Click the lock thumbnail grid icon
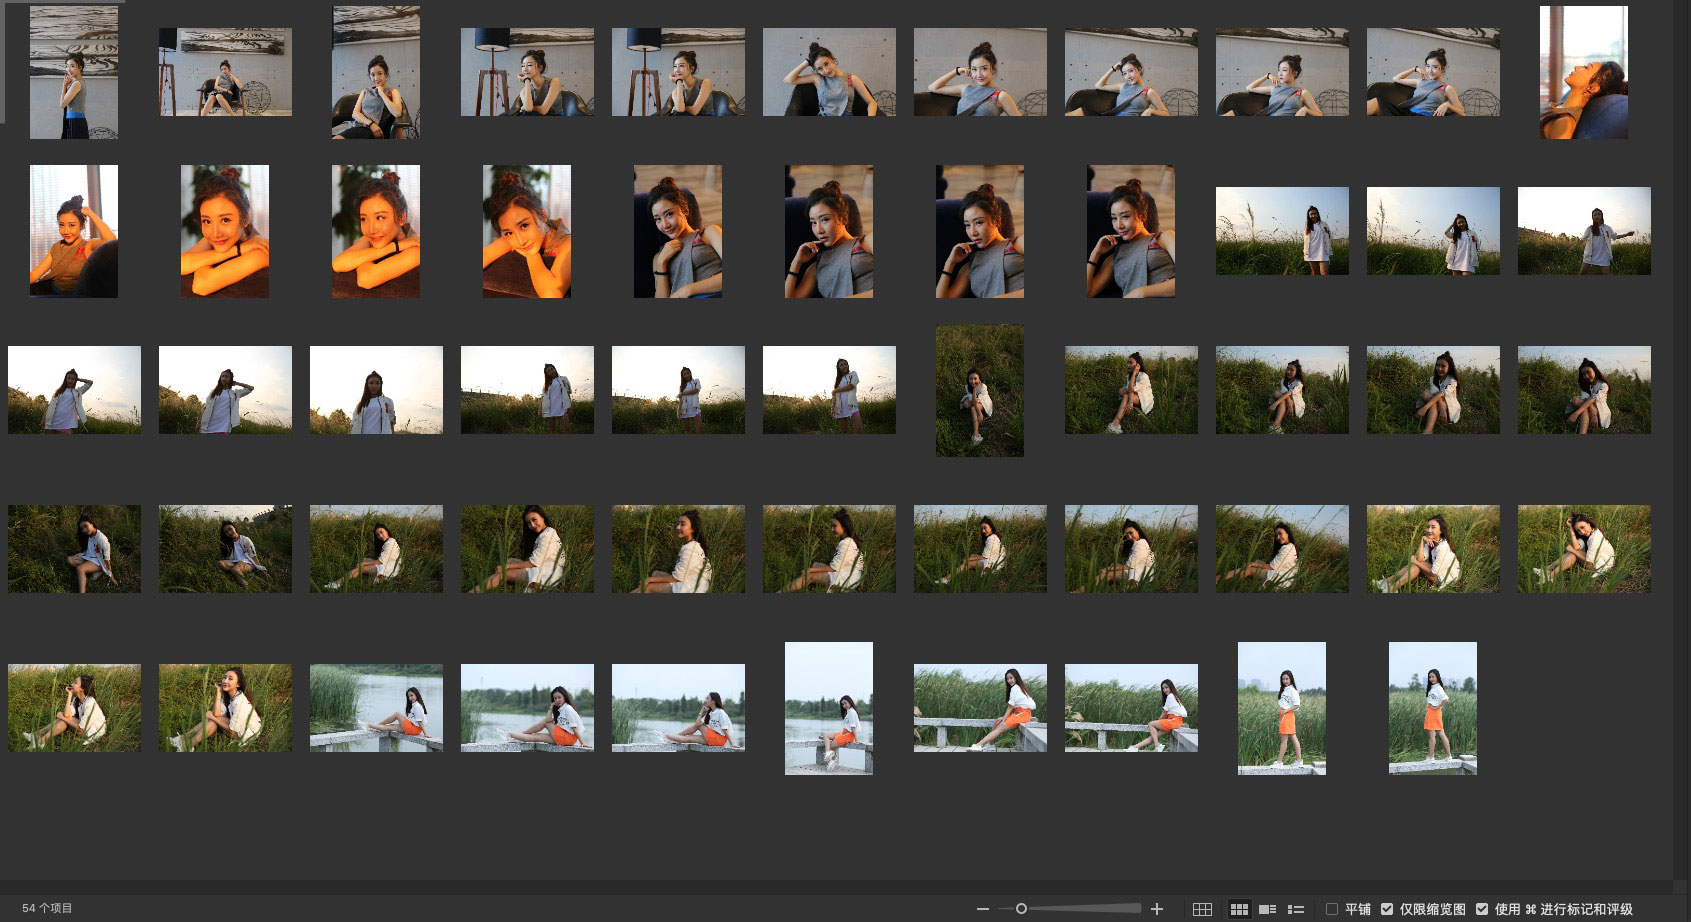Screen dimensions: 1691x922 1202,909
